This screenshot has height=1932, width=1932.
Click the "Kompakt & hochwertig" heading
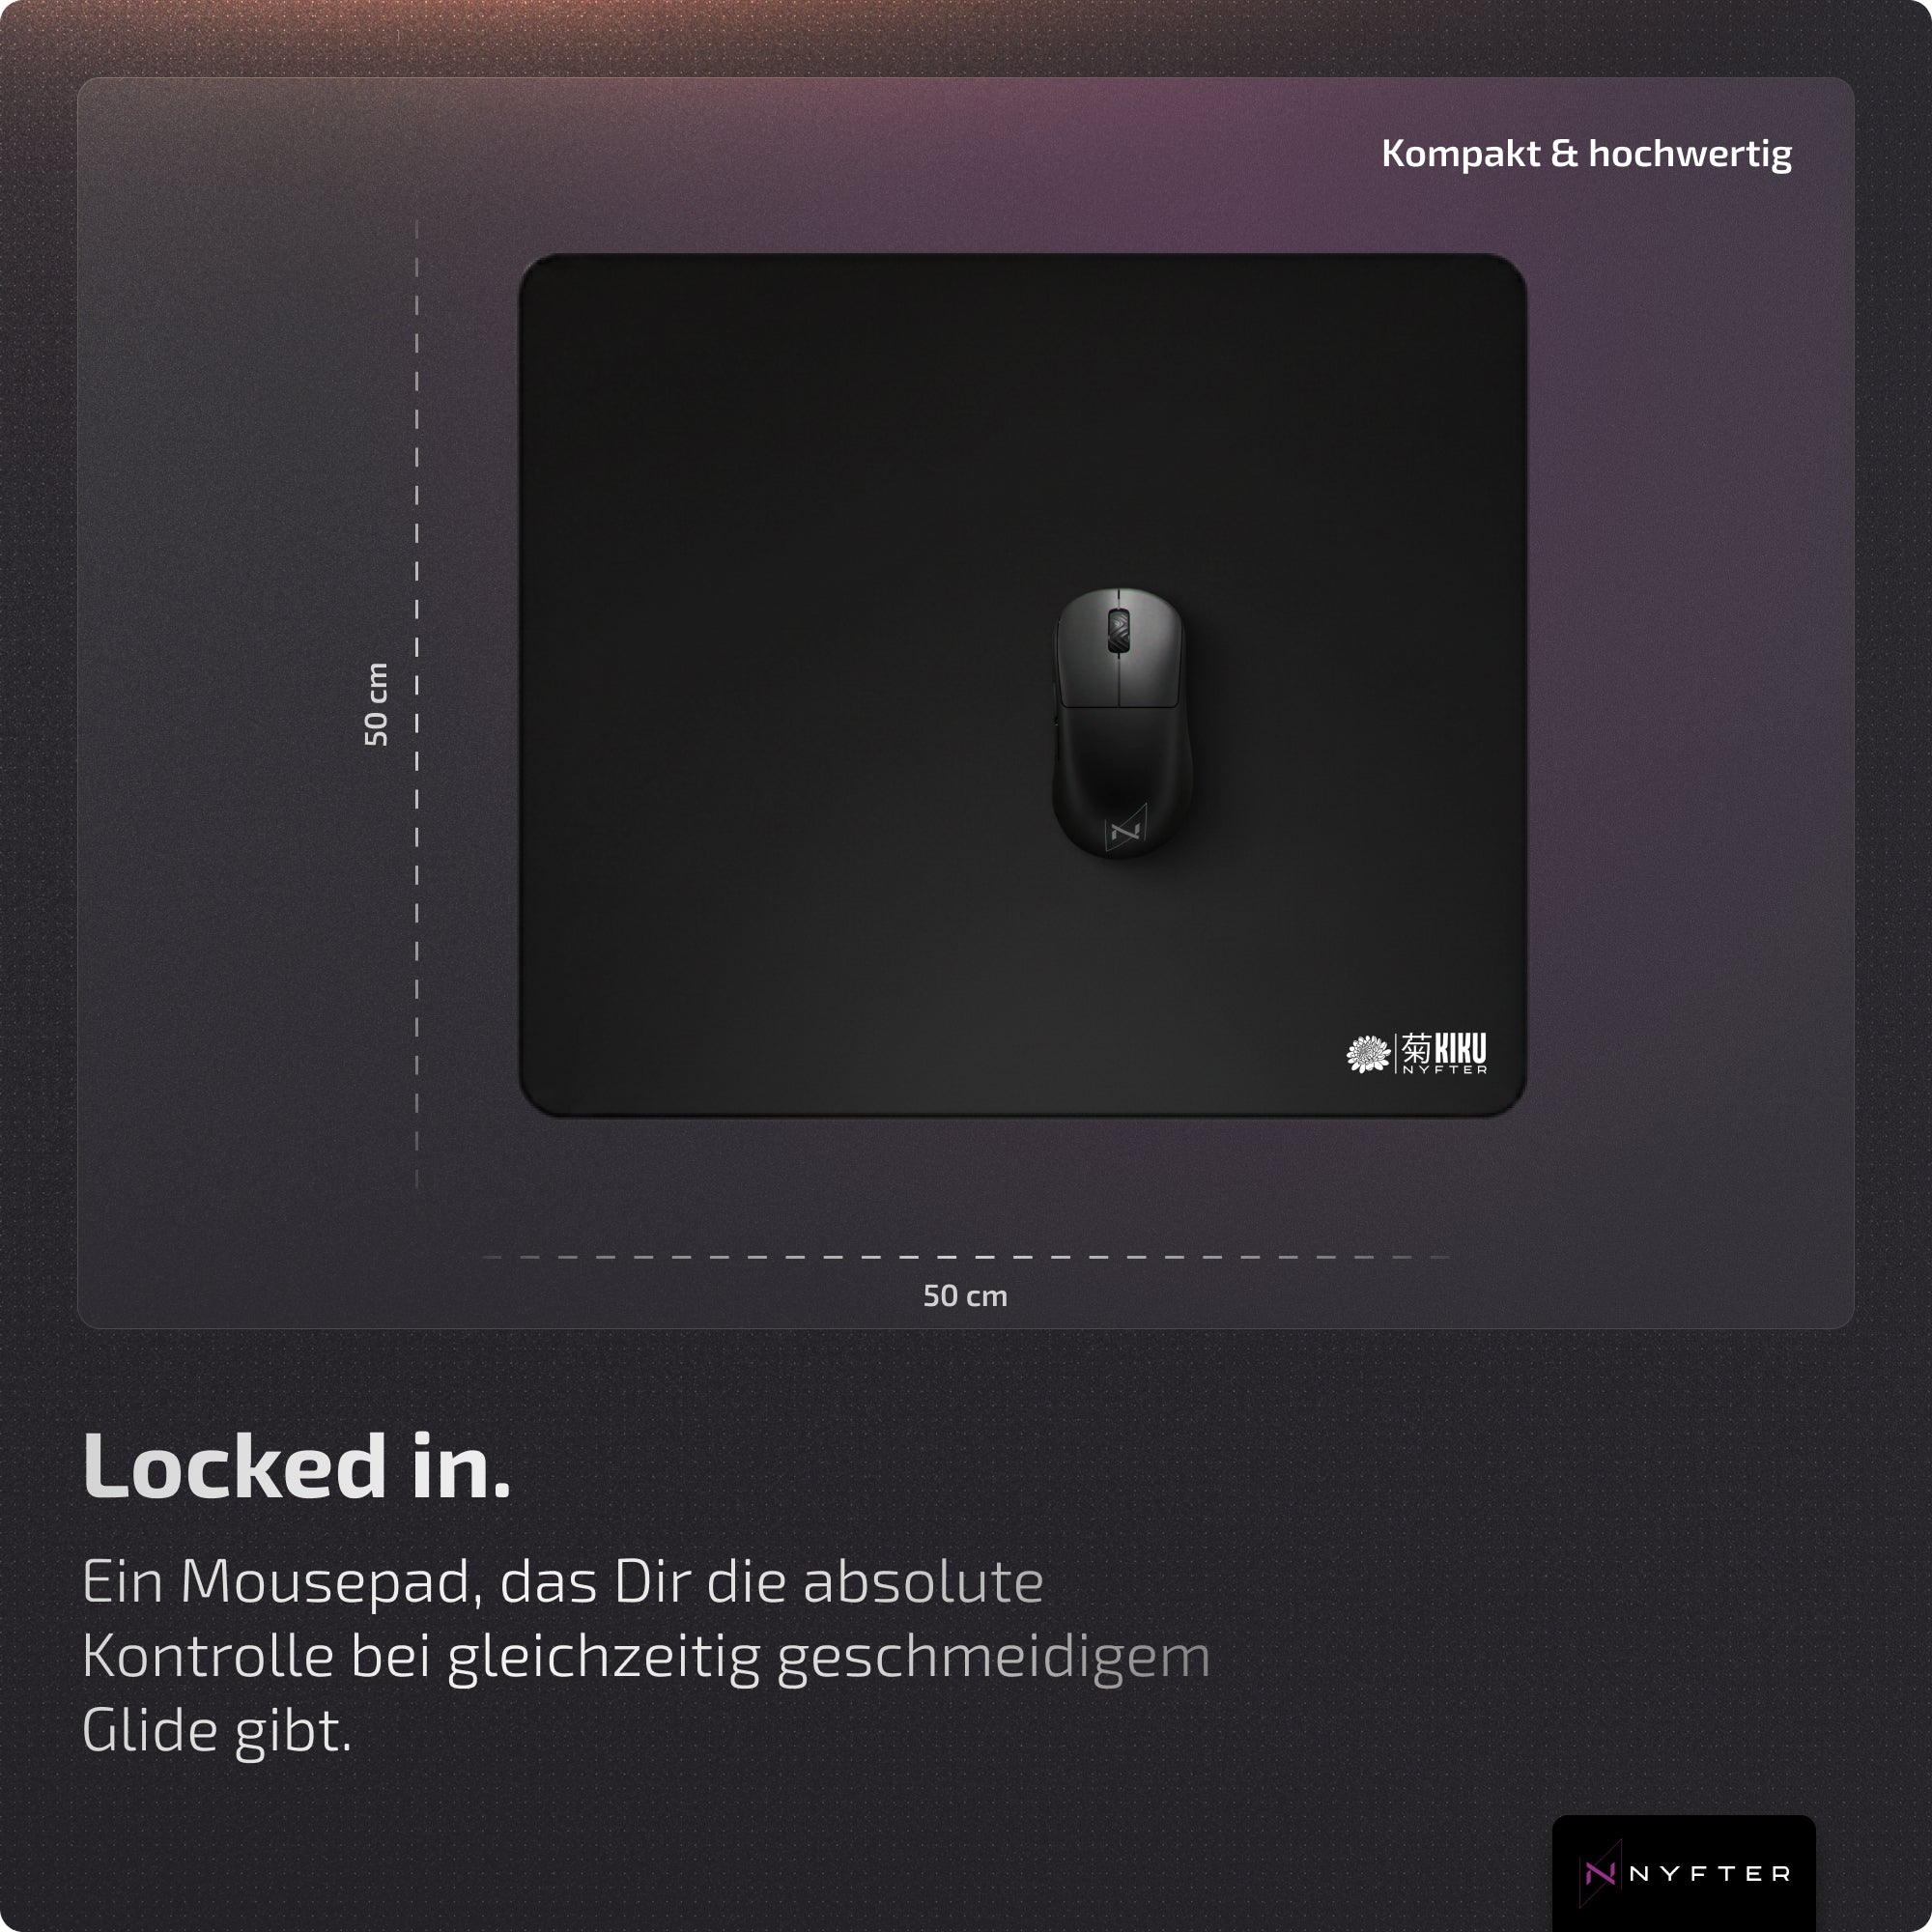(1586, 154)
